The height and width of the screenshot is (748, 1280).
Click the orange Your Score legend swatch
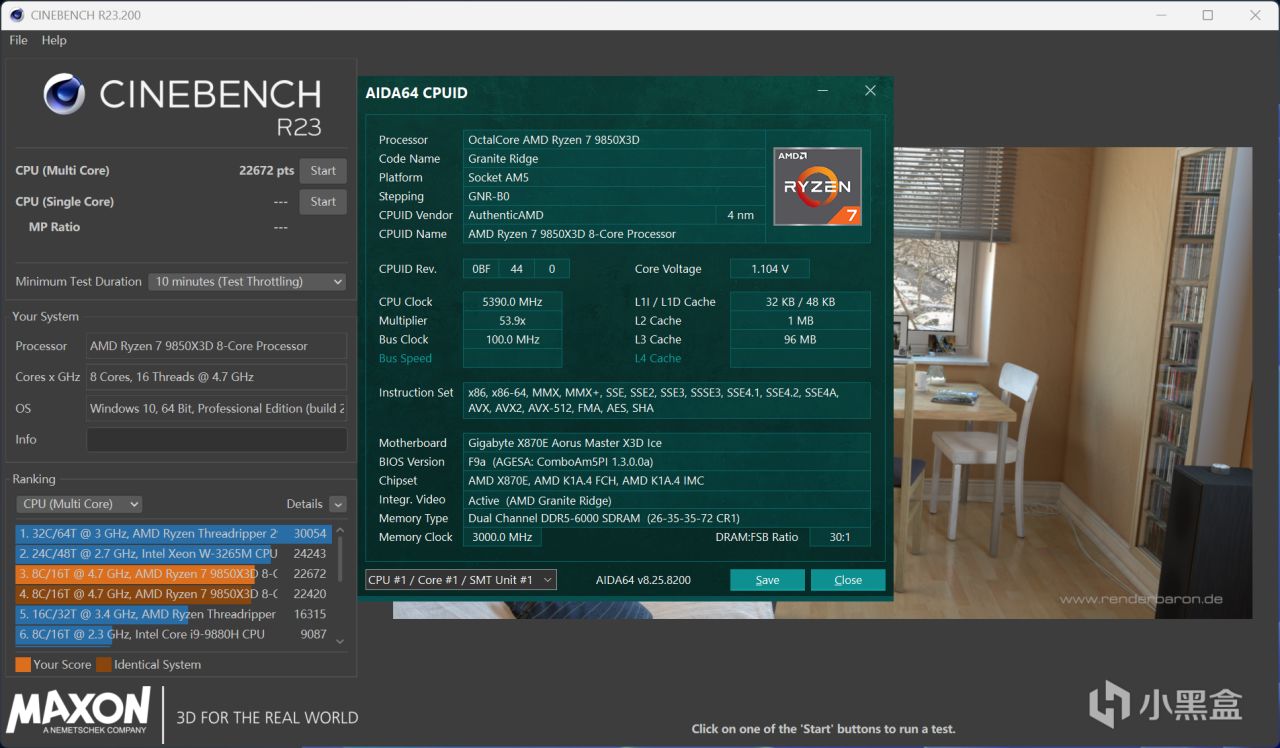[x=23, y=665]
